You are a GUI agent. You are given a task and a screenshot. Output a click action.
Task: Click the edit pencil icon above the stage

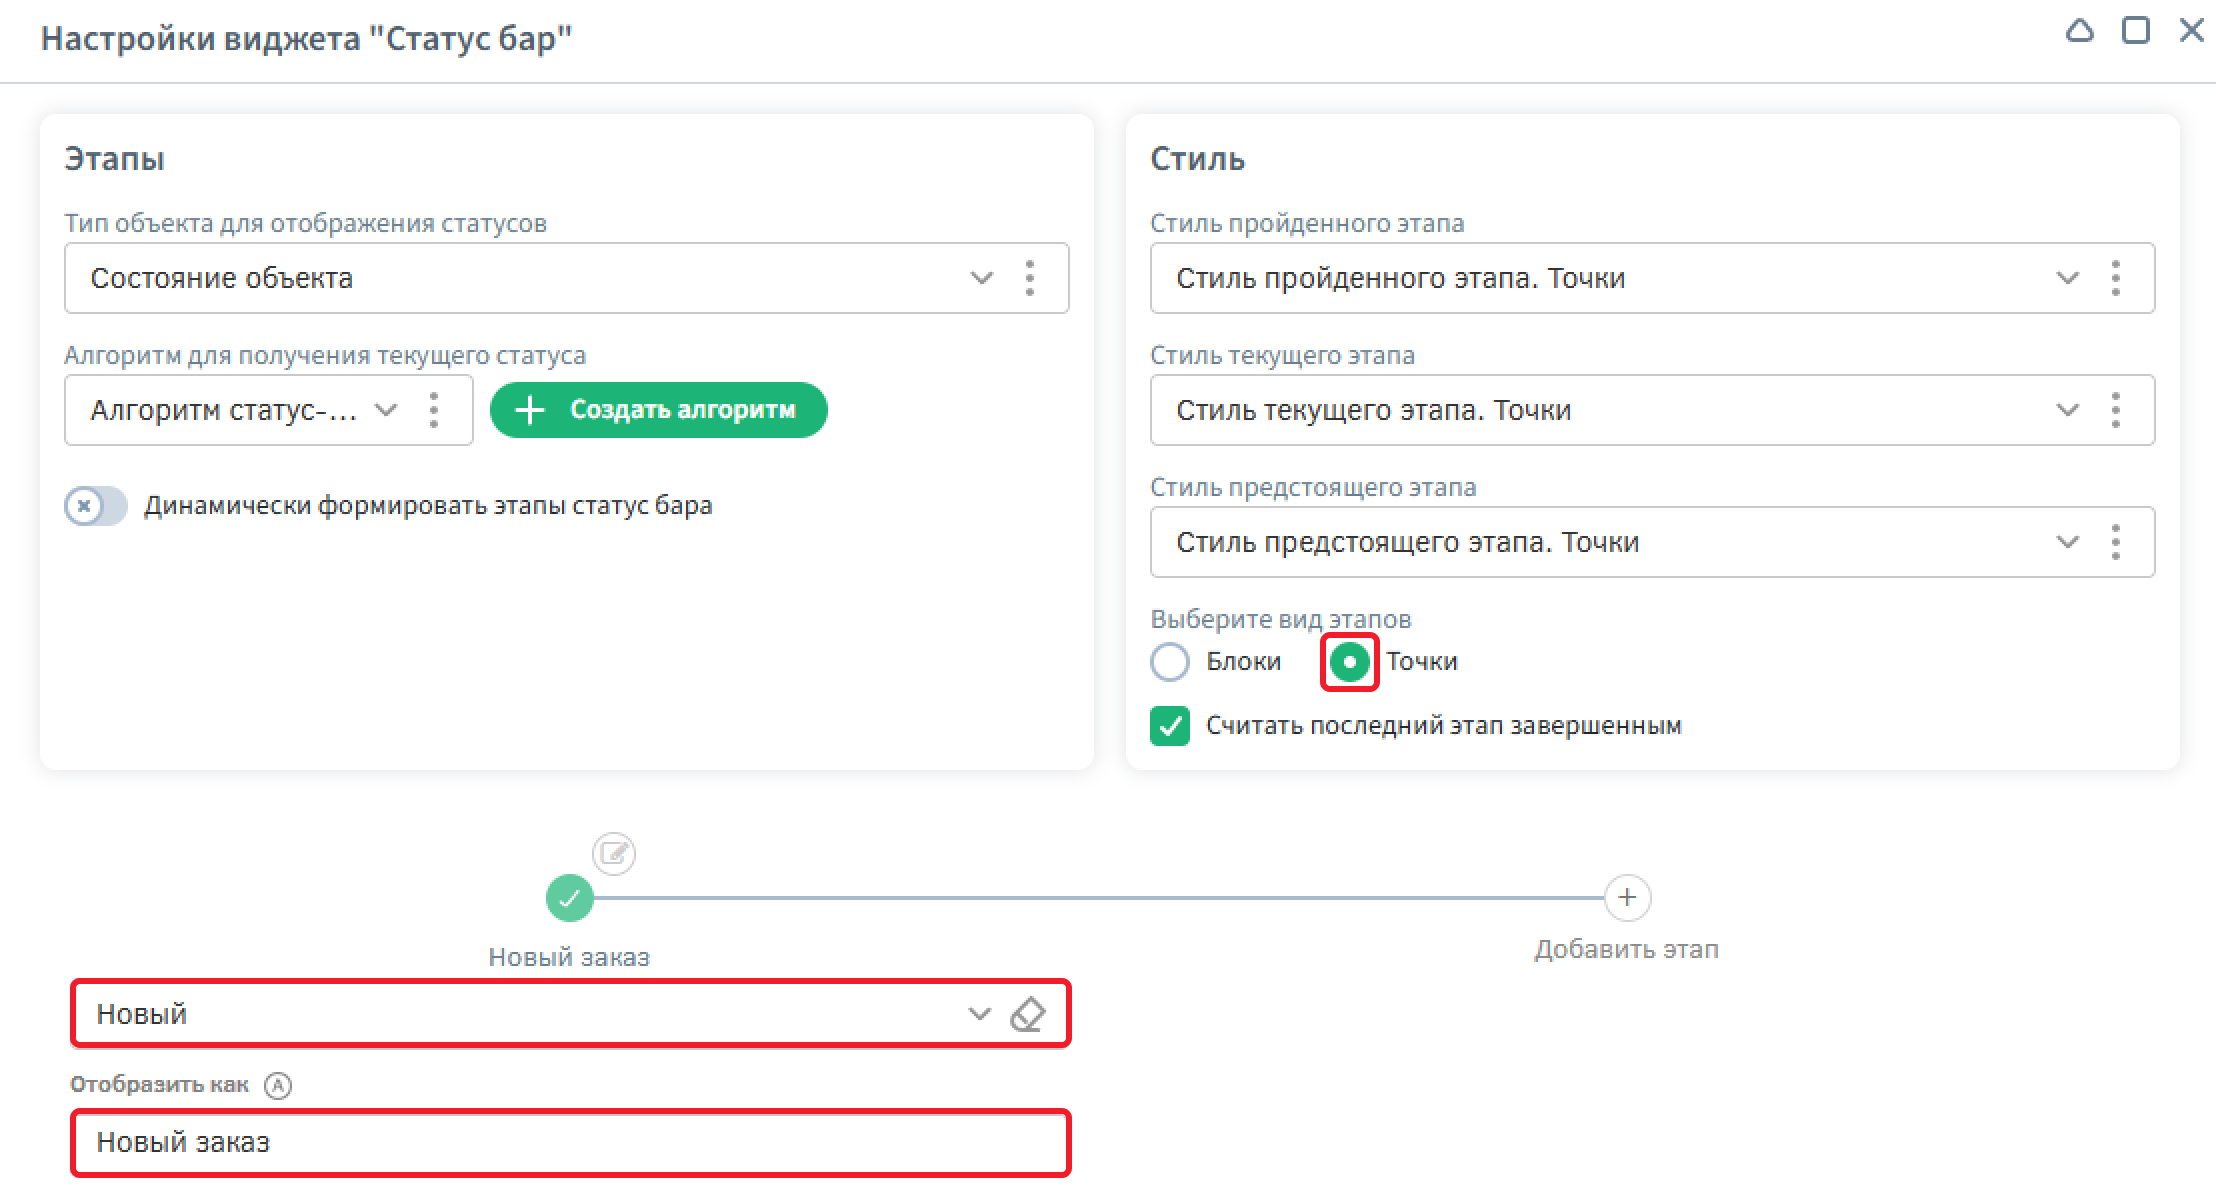(613, 854)
